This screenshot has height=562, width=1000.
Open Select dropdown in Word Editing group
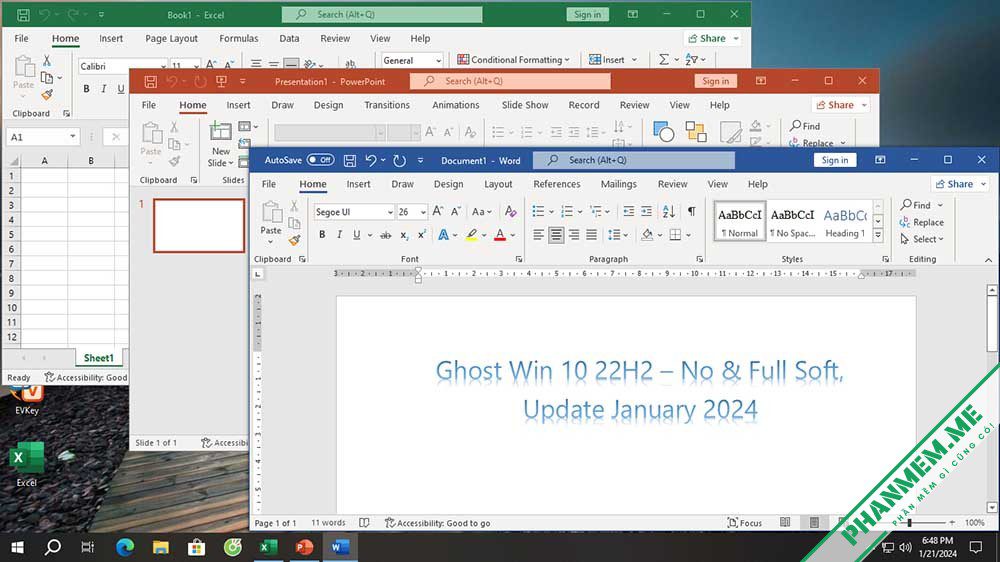[x=922, y=239]
